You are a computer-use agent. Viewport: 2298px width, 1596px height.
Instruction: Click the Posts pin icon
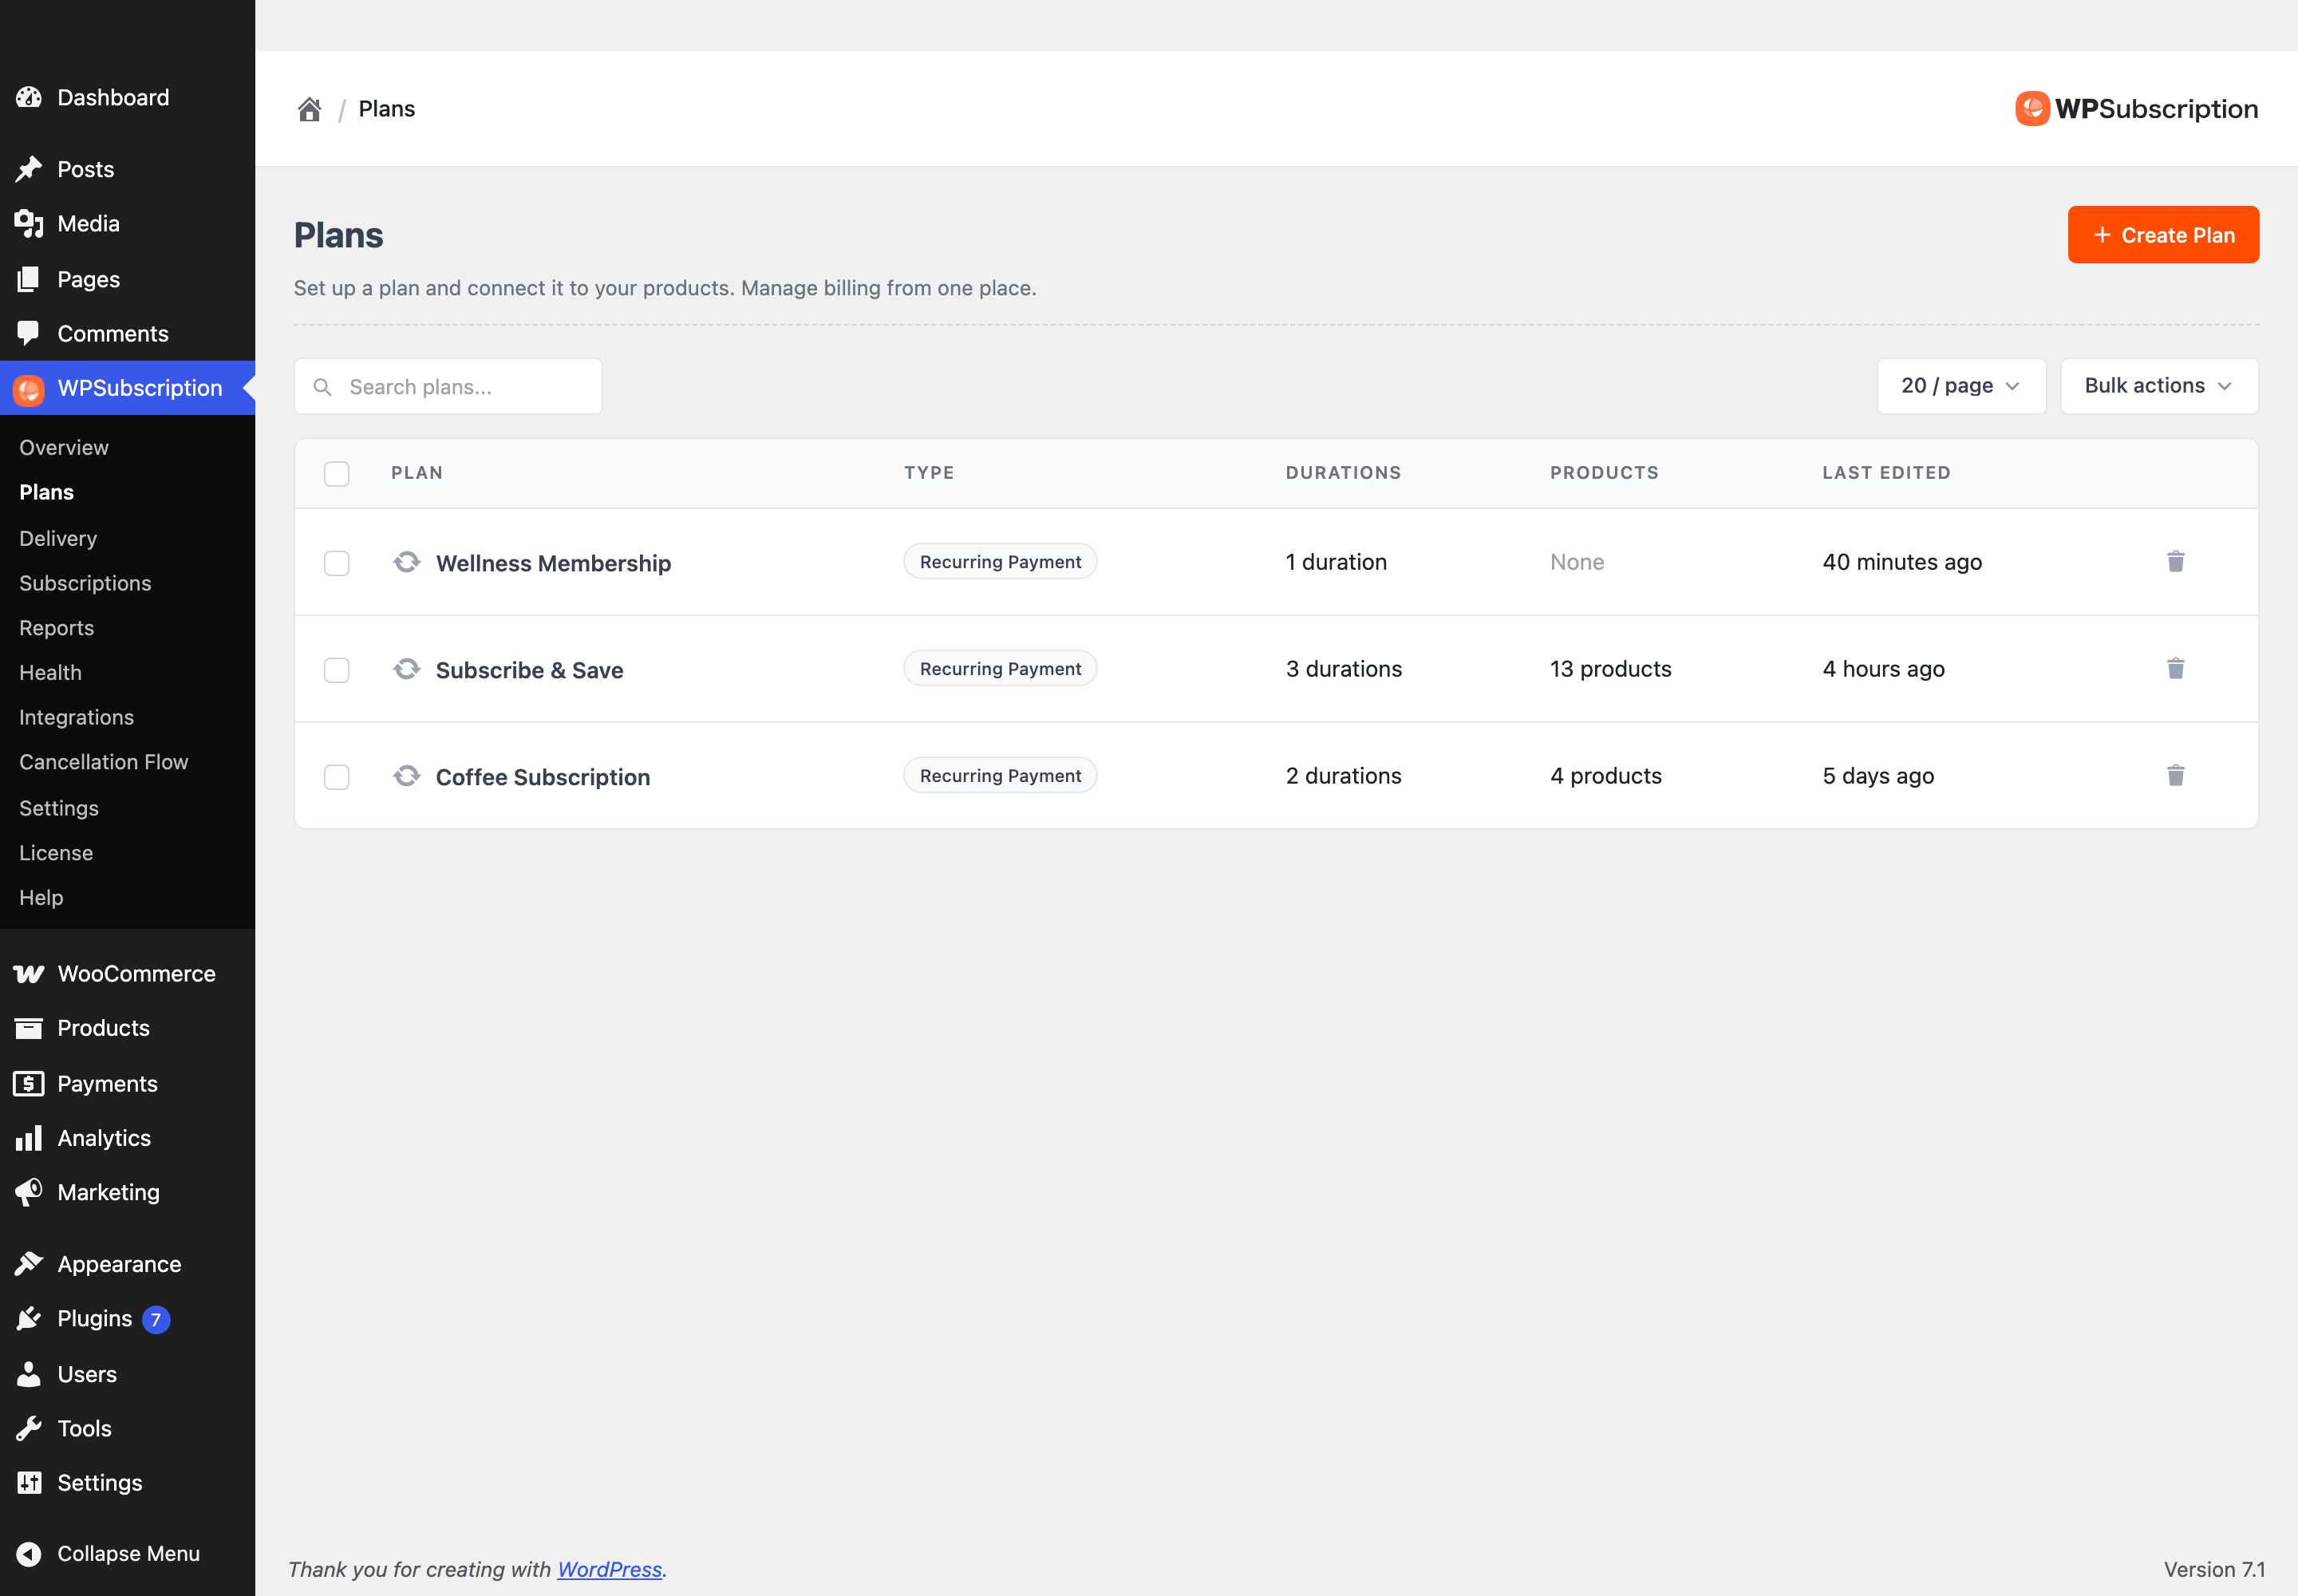coord(29,169)
